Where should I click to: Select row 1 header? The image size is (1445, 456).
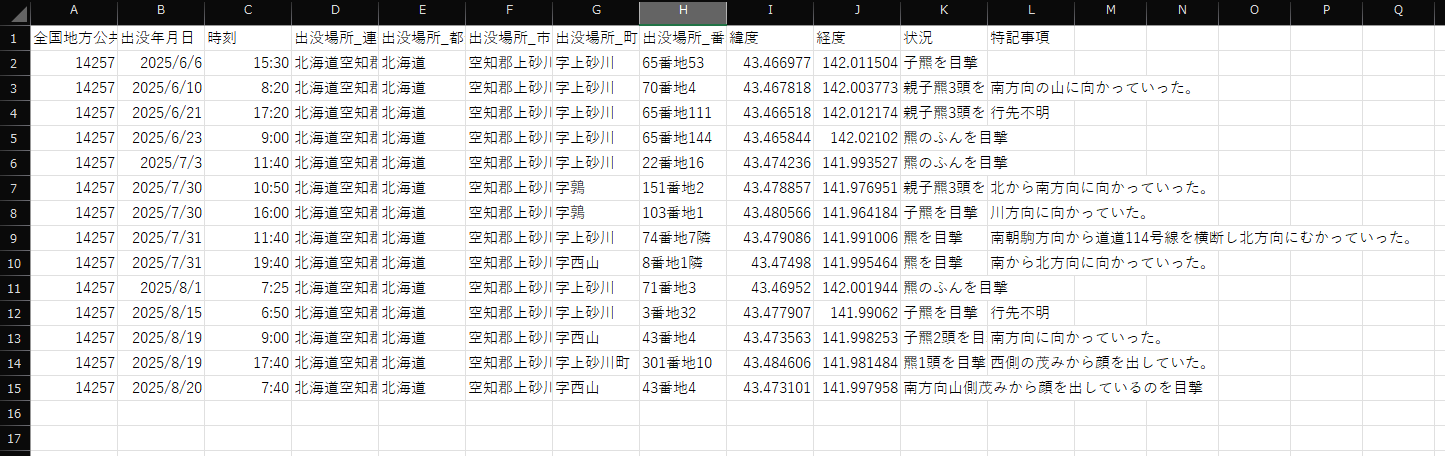coord(15,38)
